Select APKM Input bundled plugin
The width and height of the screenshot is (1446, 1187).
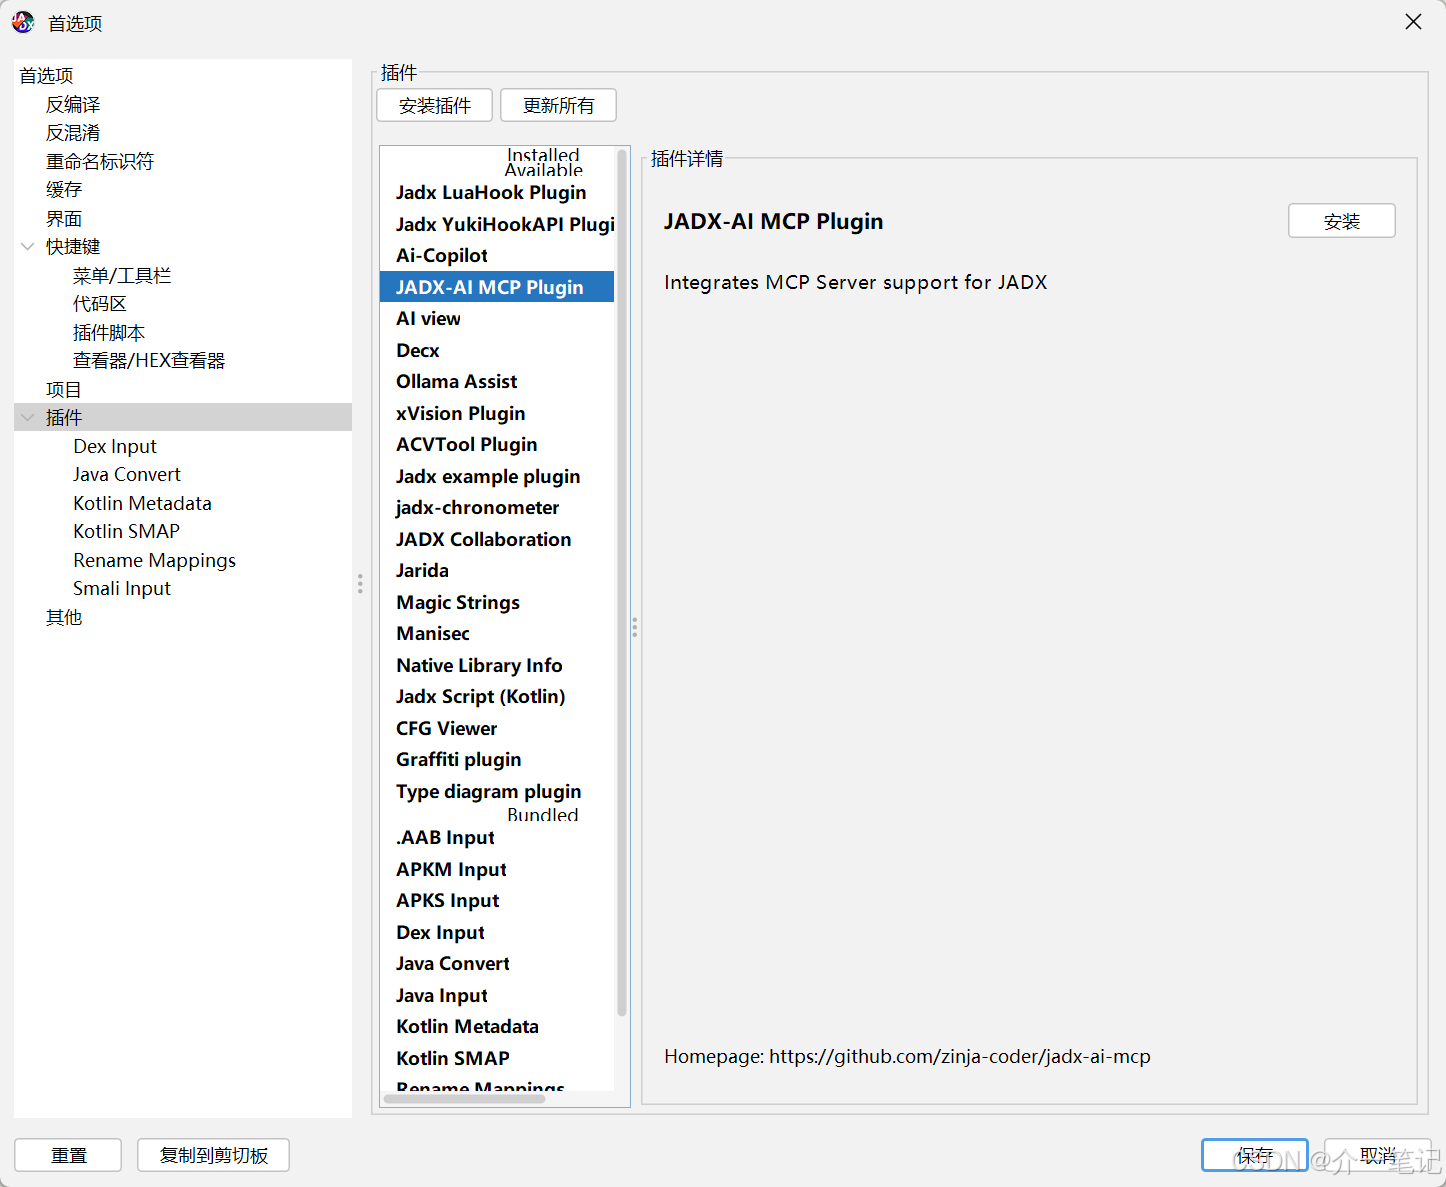coord(497,869)
